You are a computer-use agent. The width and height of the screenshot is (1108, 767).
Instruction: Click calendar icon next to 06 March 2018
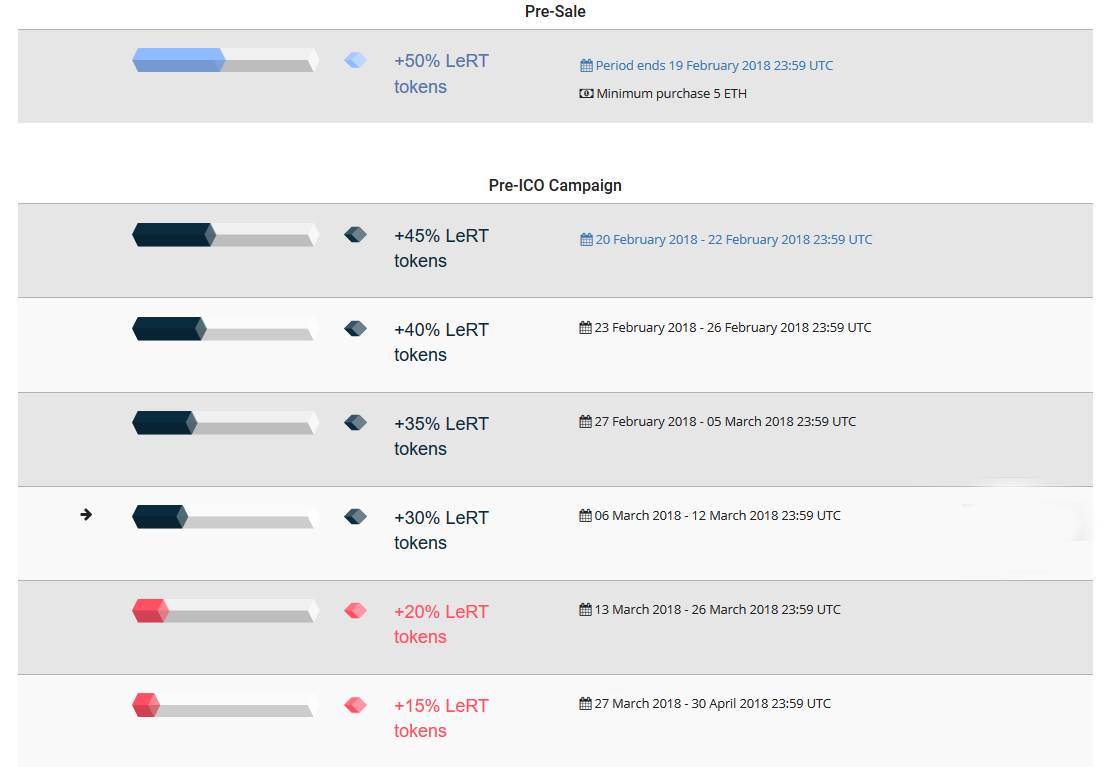[585, 515]
